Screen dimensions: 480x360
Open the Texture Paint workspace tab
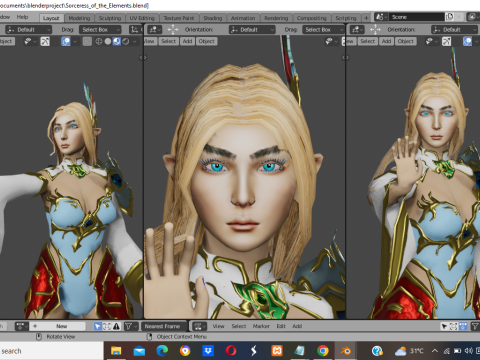(x=179, y=18)
